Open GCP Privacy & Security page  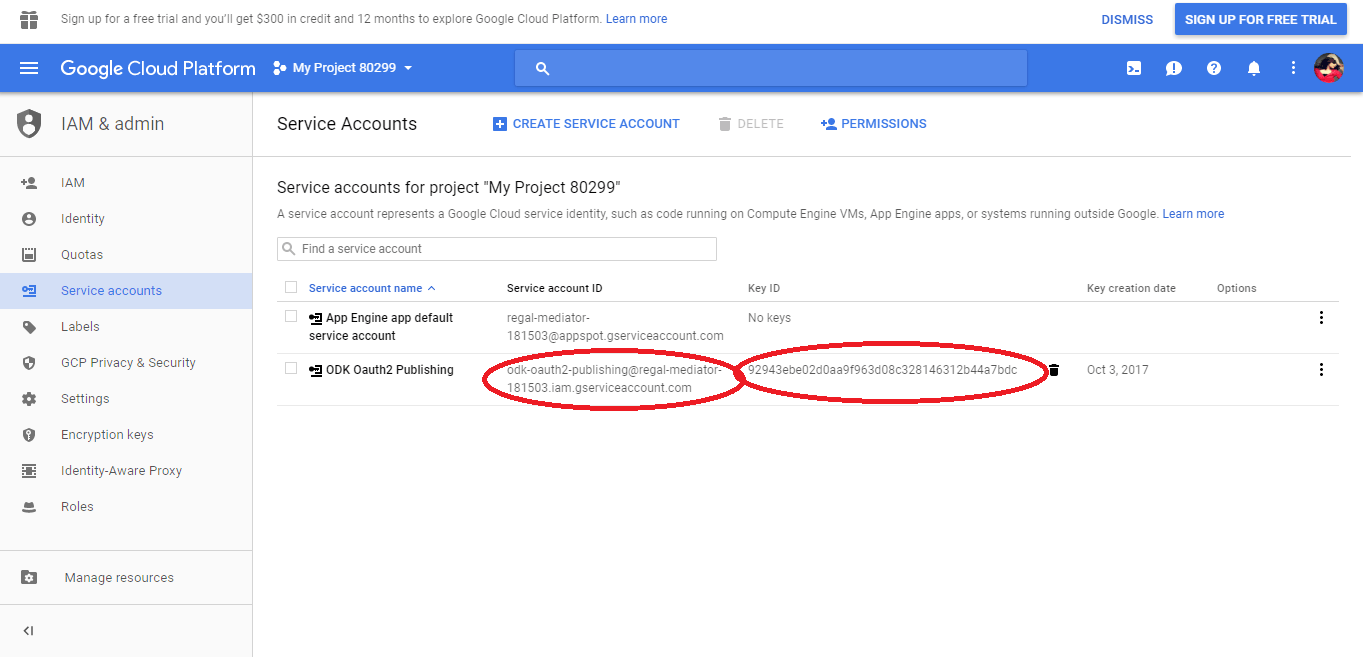pos(126,363)
